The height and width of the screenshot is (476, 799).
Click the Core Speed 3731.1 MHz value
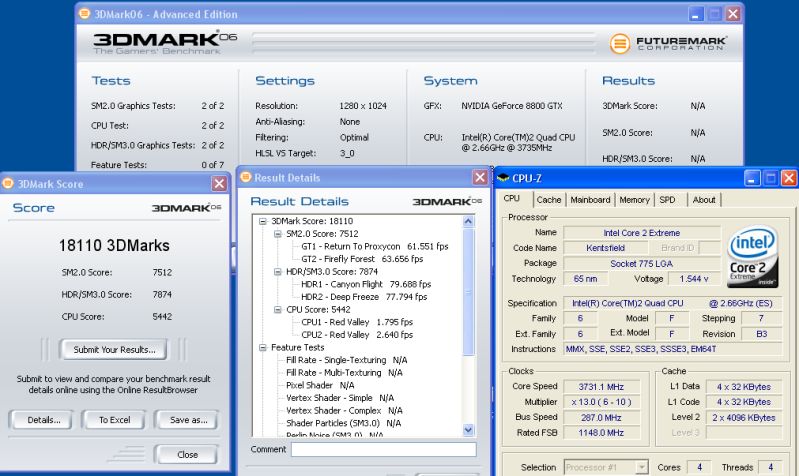pyautogui.click(x=601, y=387)
